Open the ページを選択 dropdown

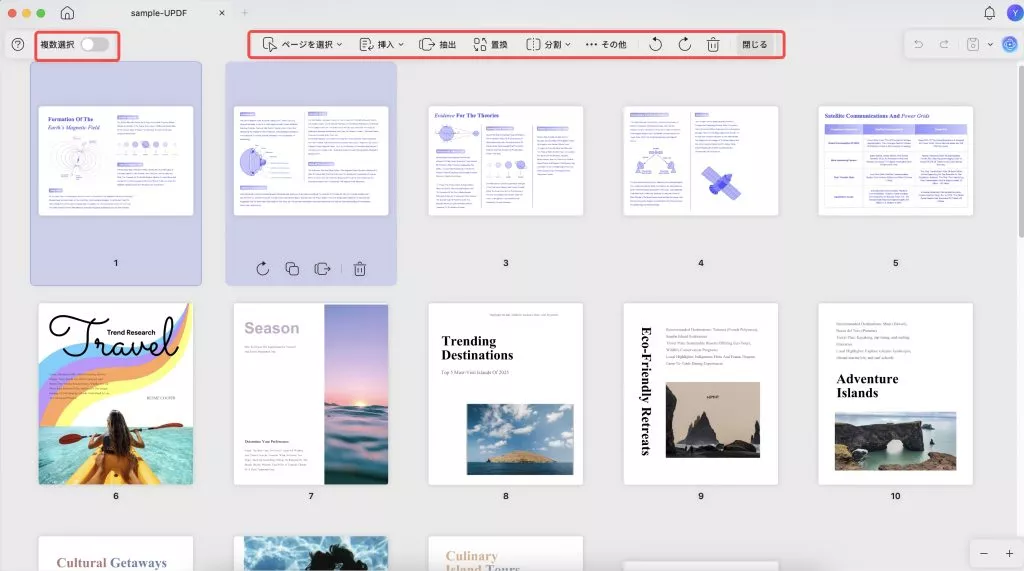point(302,44)
